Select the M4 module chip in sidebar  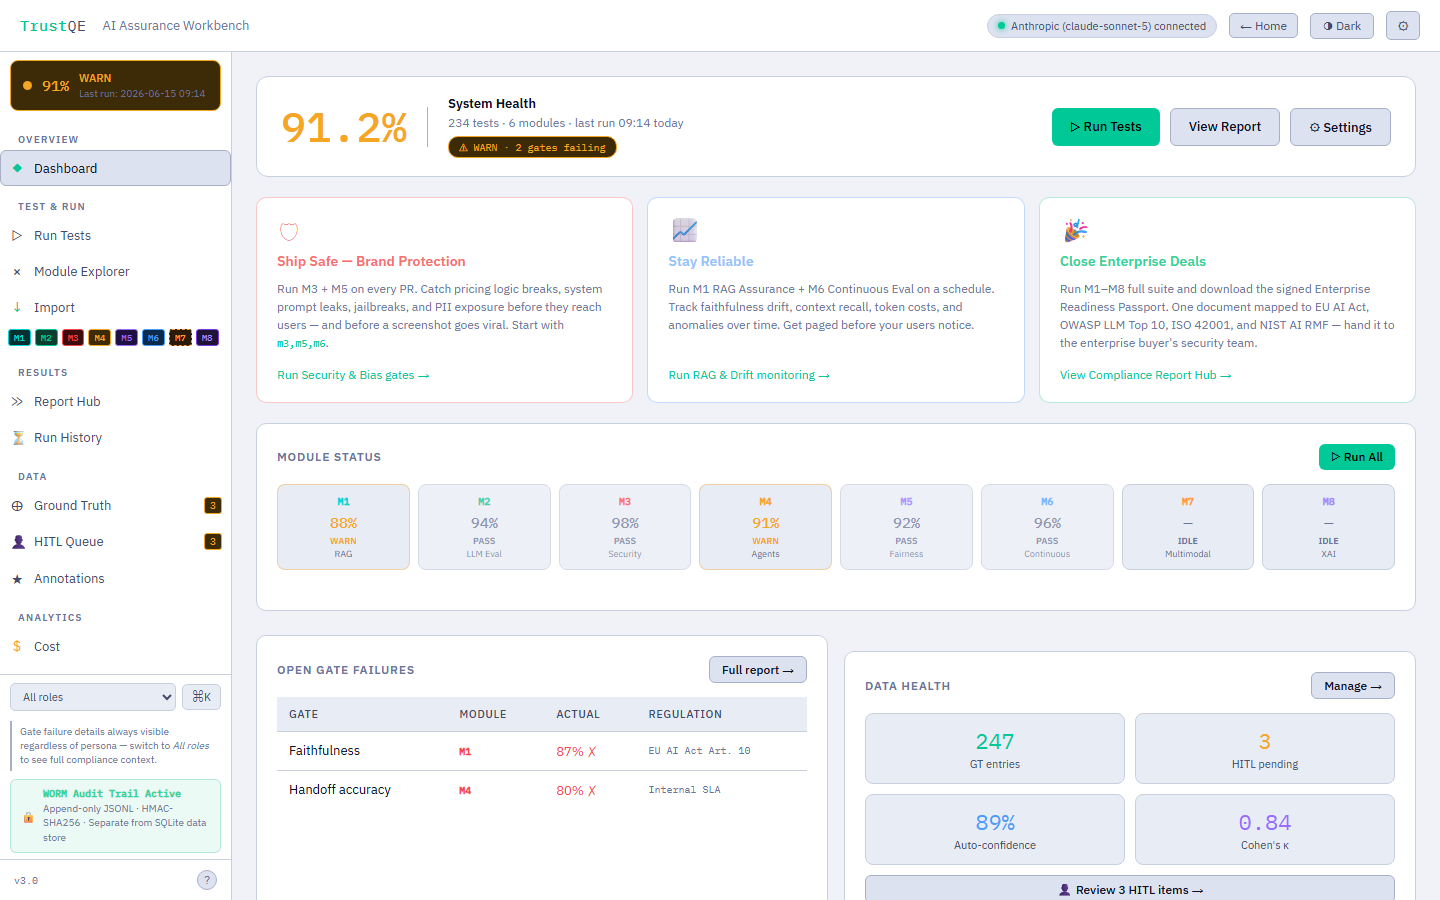[x=100, y=338]
